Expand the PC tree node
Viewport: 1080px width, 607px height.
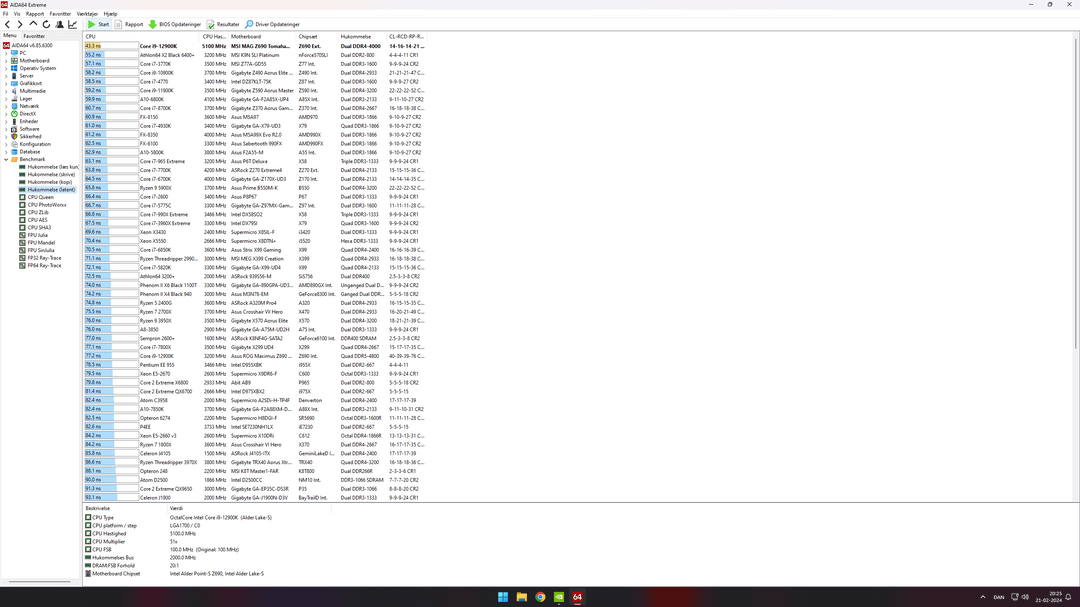6,53
